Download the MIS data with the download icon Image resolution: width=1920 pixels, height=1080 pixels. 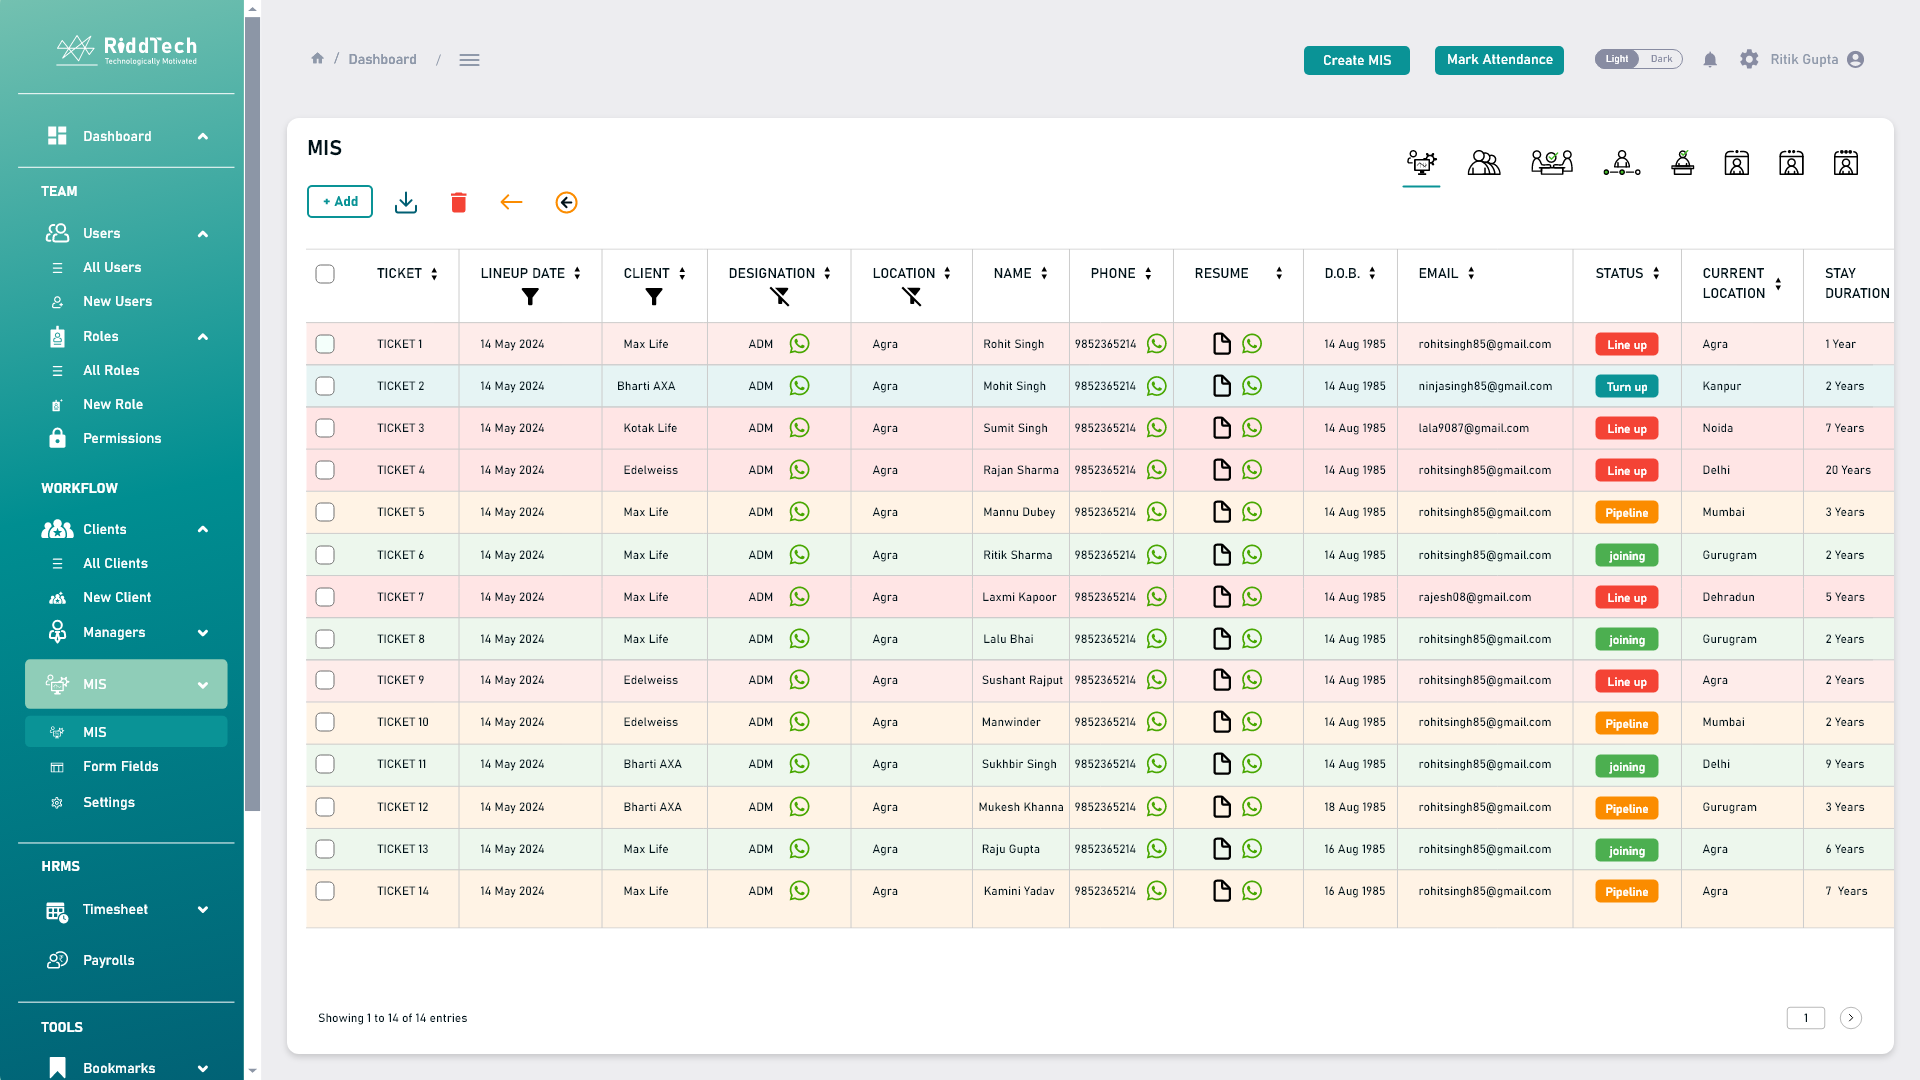(x=406, y=203)
